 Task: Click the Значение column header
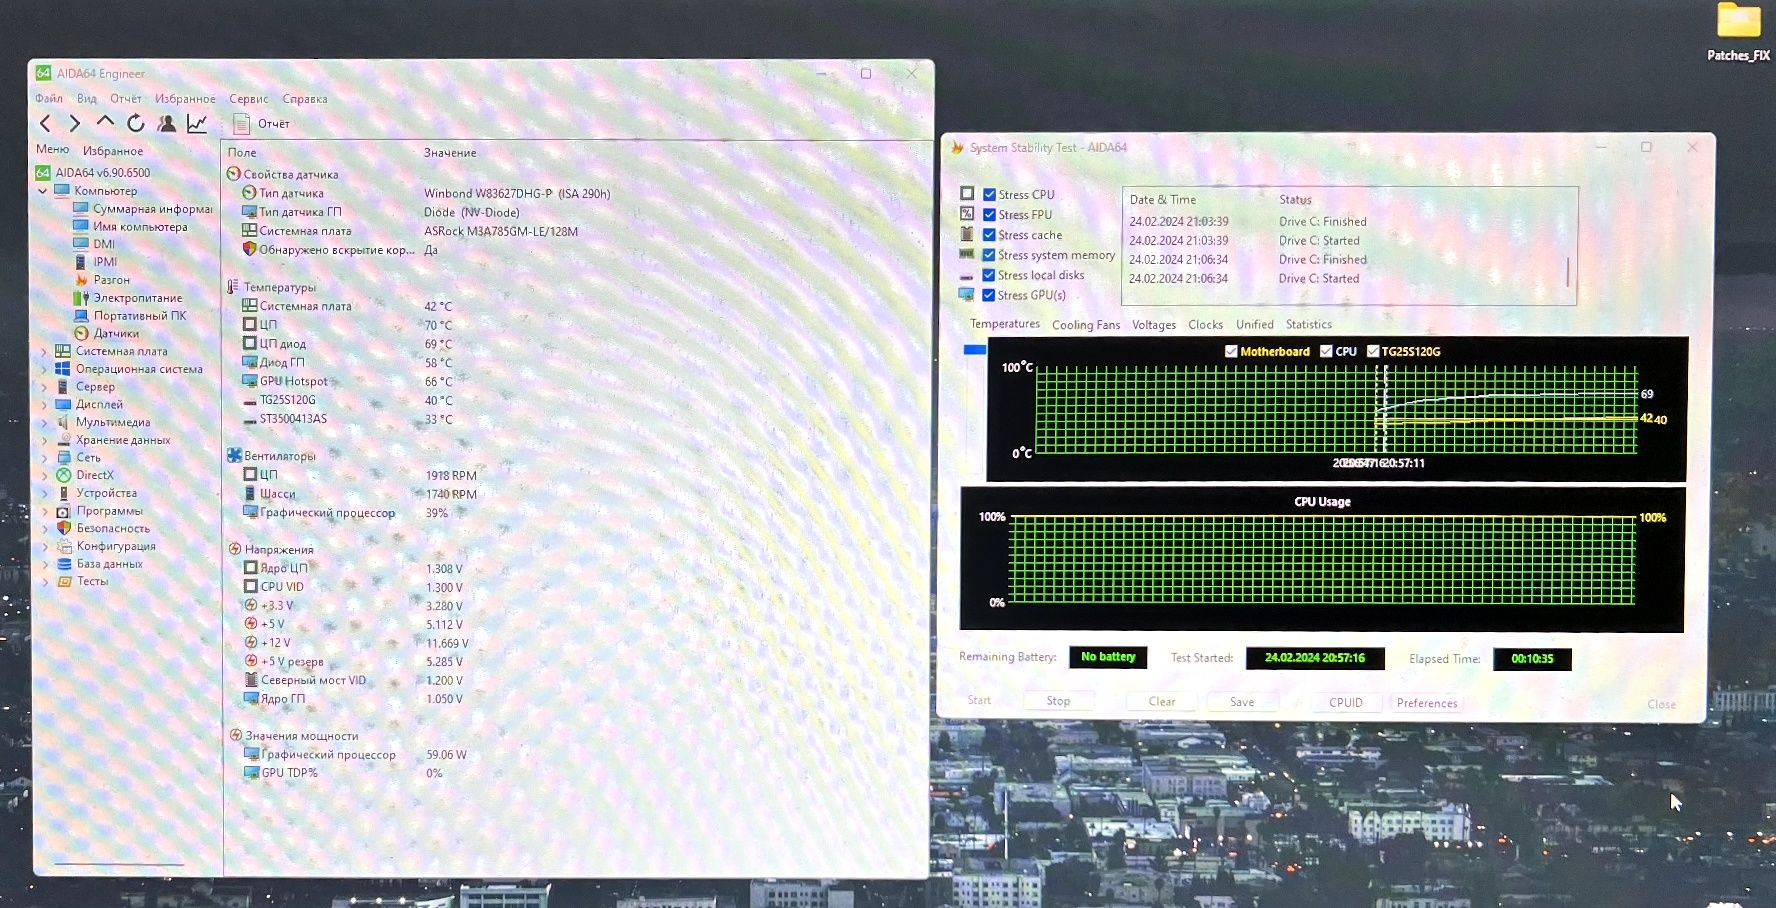click(450, 153)
